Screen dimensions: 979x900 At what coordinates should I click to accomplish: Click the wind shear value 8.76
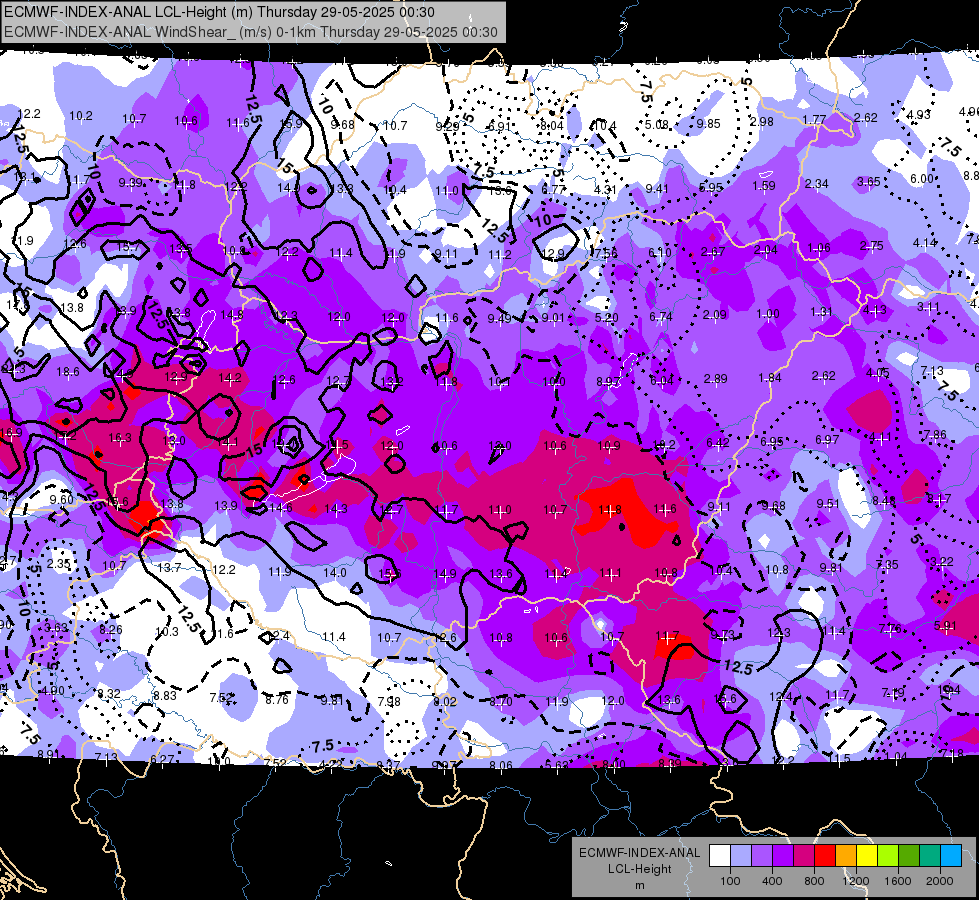click(x=277, y=699)
